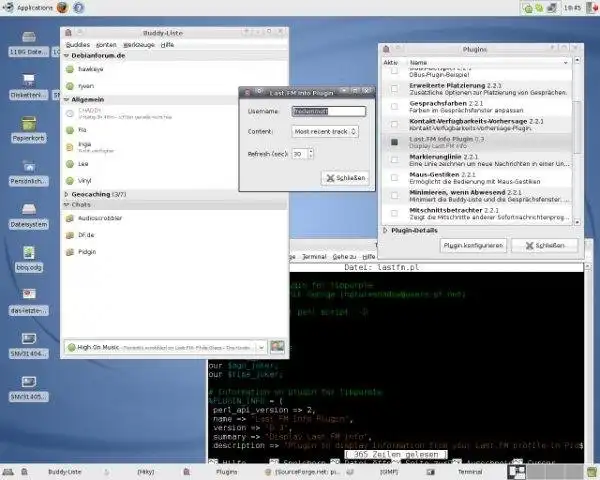This screenshot has height=480, width=600.
Task: Click the trash icon in bottom panel corner
Action: [x=592, y=472]
